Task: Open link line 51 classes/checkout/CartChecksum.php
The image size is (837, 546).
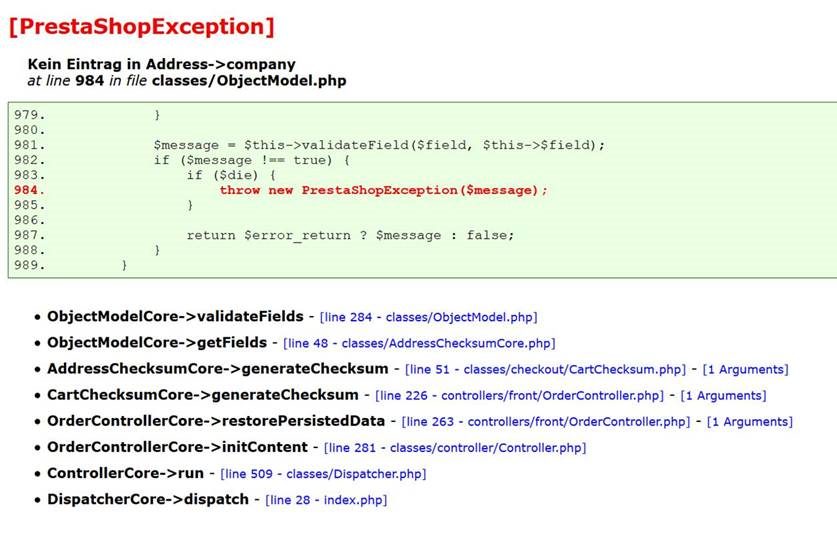Action: [545, 369]
